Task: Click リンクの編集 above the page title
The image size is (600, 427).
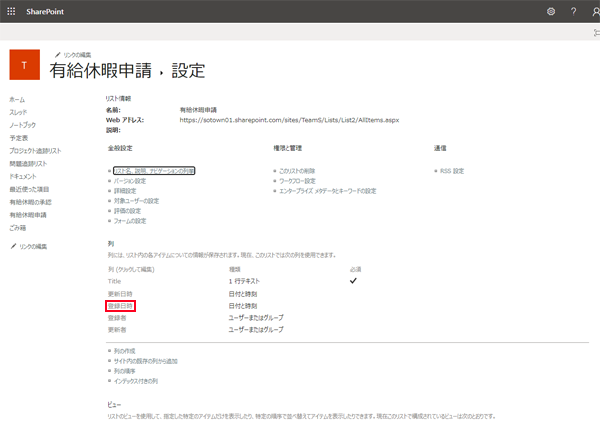Action: pyautogui.click(x=77, y=55)
